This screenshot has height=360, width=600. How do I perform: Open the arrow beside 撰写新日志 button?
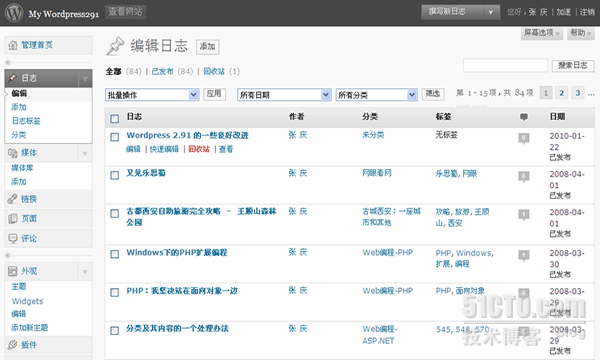click(491, 12)
